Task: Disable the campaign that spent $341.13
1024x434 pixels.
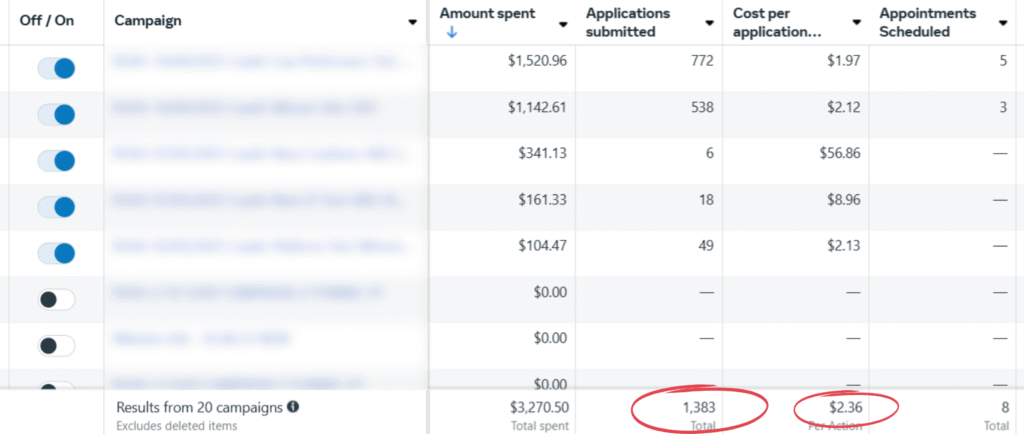Action: click(57, 160)
